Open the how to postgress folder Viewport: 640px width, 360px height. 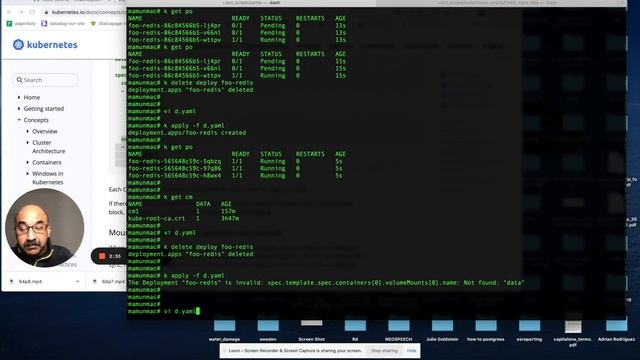(486, 330)
